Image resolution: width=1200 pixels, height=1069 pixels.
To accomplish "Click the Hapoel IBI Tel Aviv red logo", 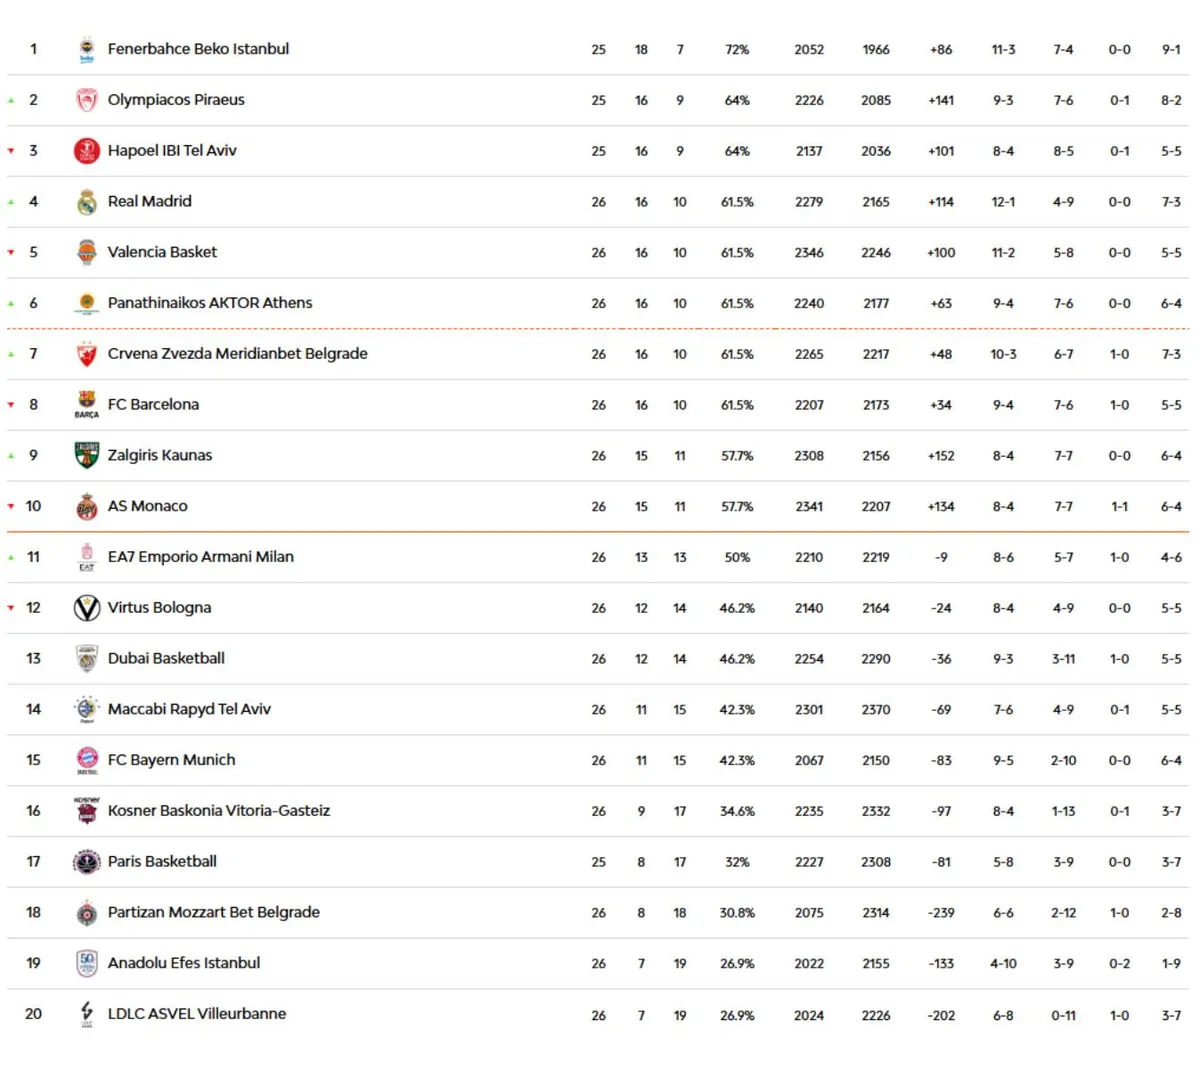I will click(x=87, y=151).
